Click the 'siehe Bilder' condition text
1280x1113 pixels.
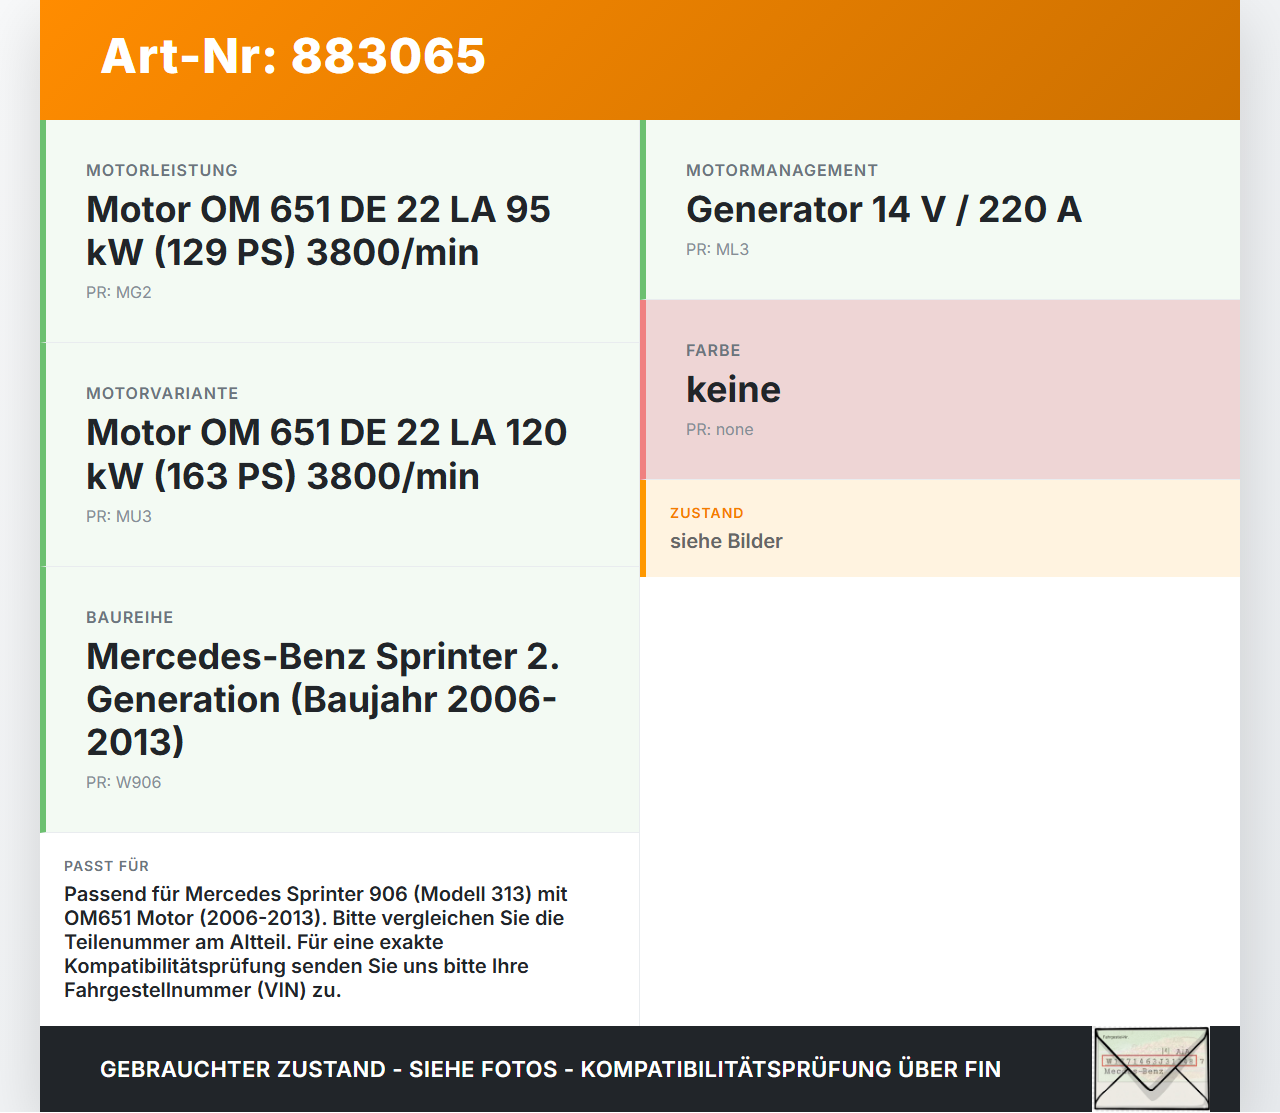(726, 541)
